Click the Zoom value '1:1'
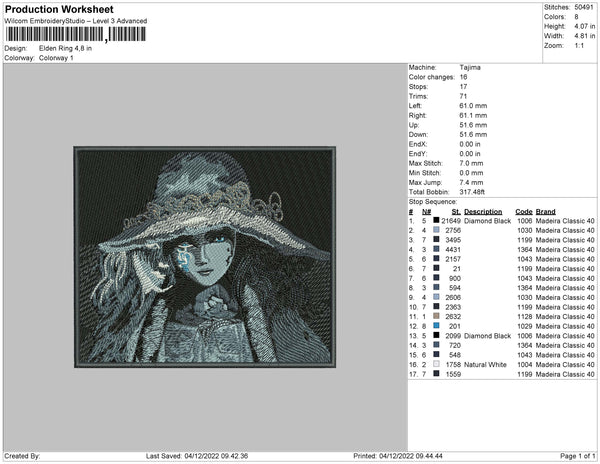 (579, 46)
